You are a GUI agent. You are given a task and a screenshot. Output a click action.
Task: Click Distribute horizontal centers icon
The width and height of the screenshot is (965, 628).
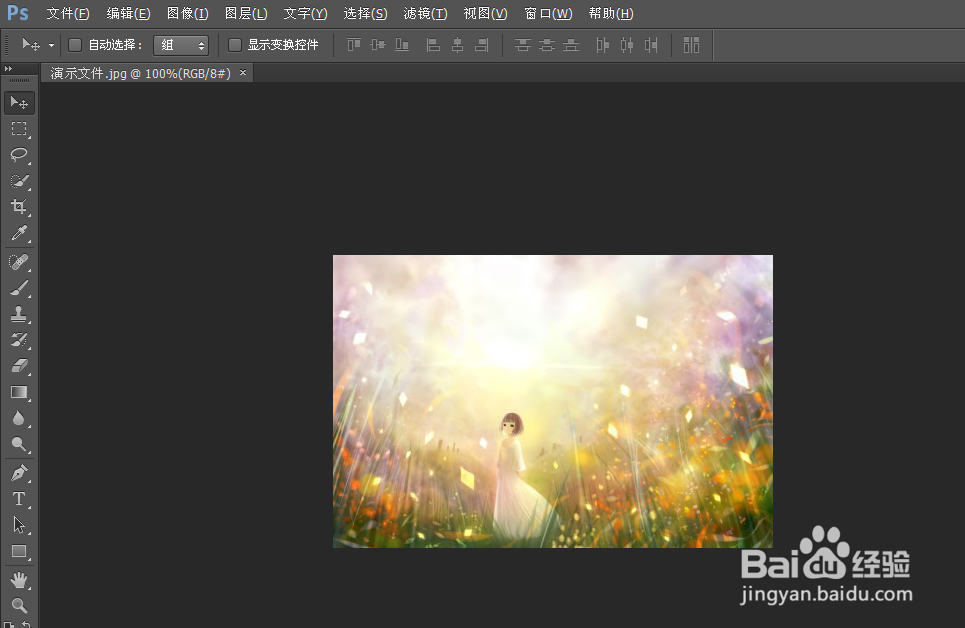[x=627, y=44]
